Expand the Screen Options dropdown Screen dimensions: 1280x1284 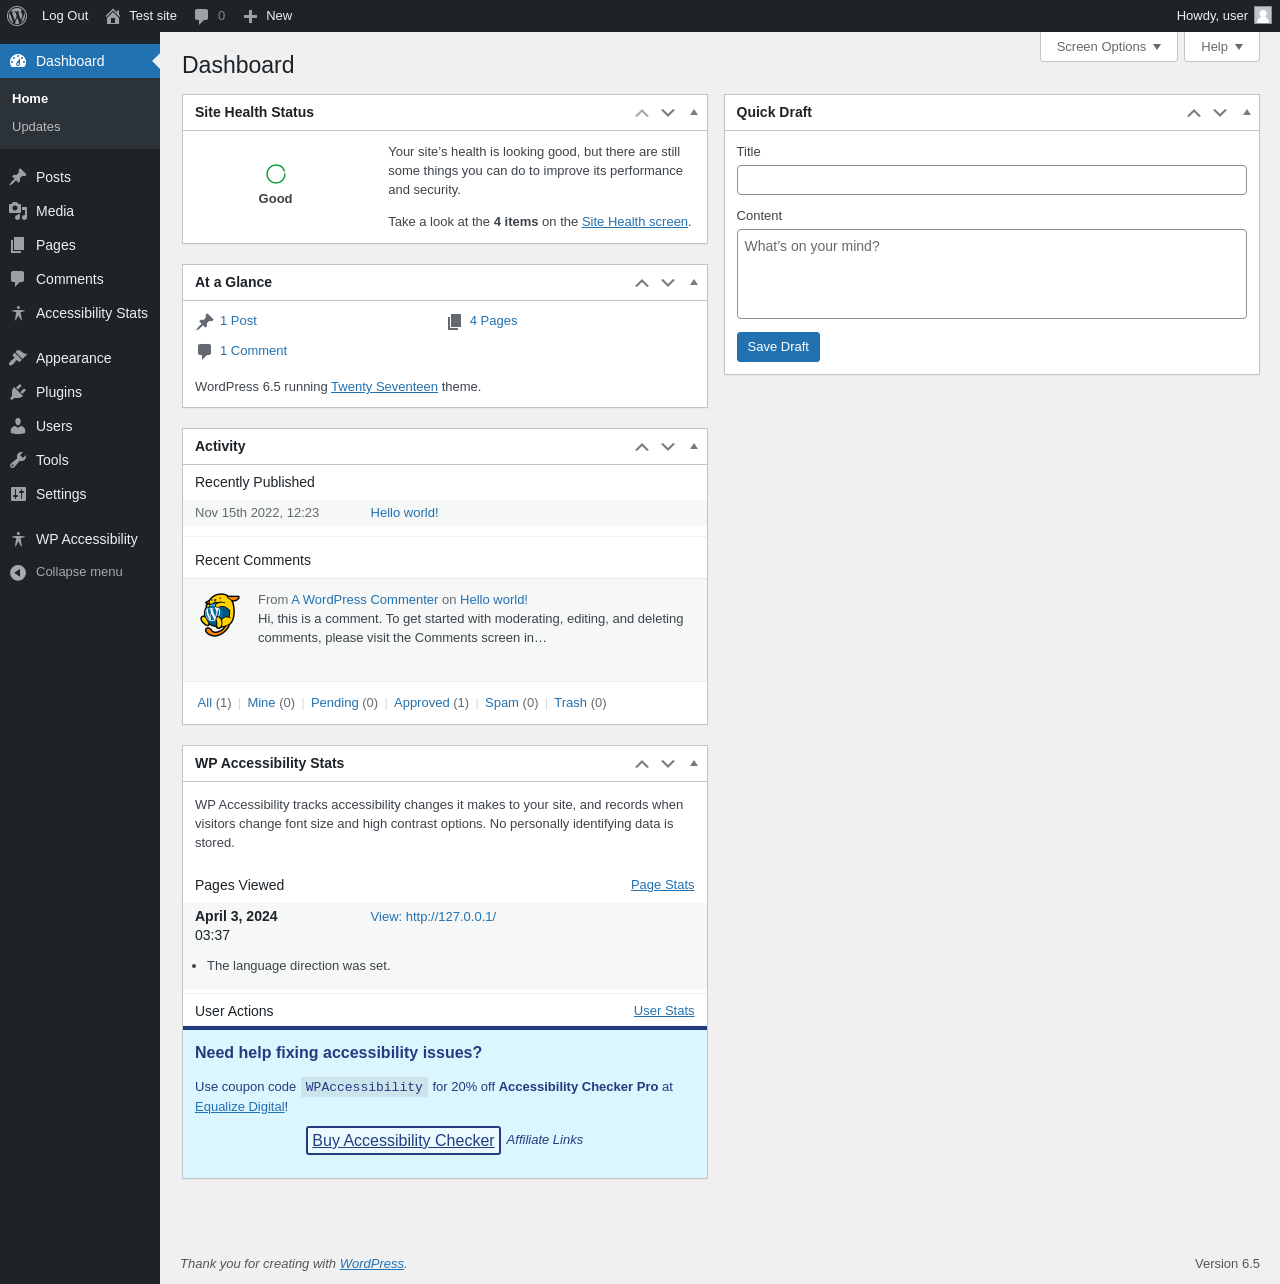(x=1108, y=47)
